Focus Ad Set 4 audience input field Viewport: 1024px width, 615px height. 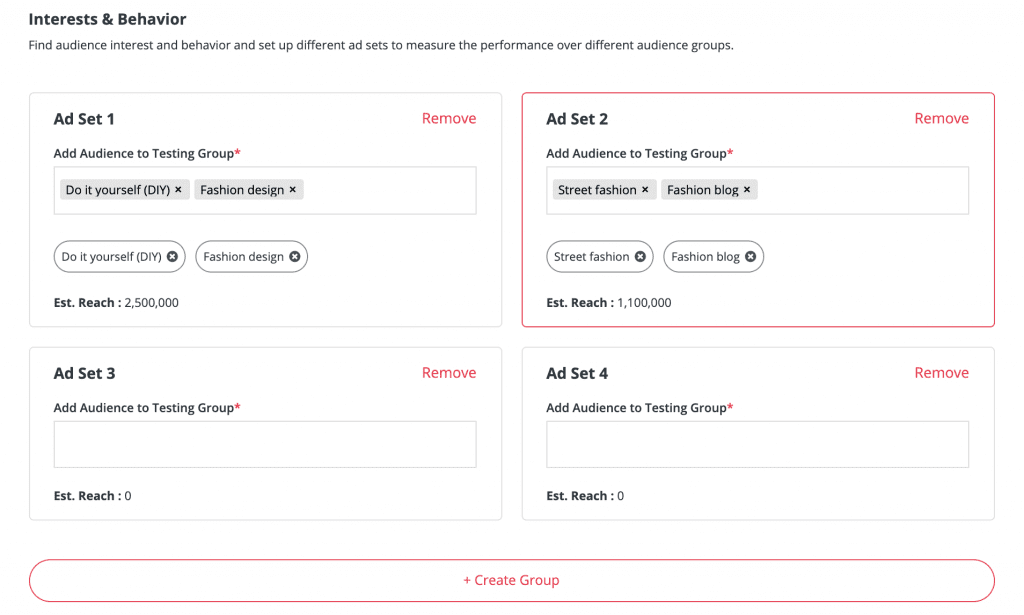(758, 445)
